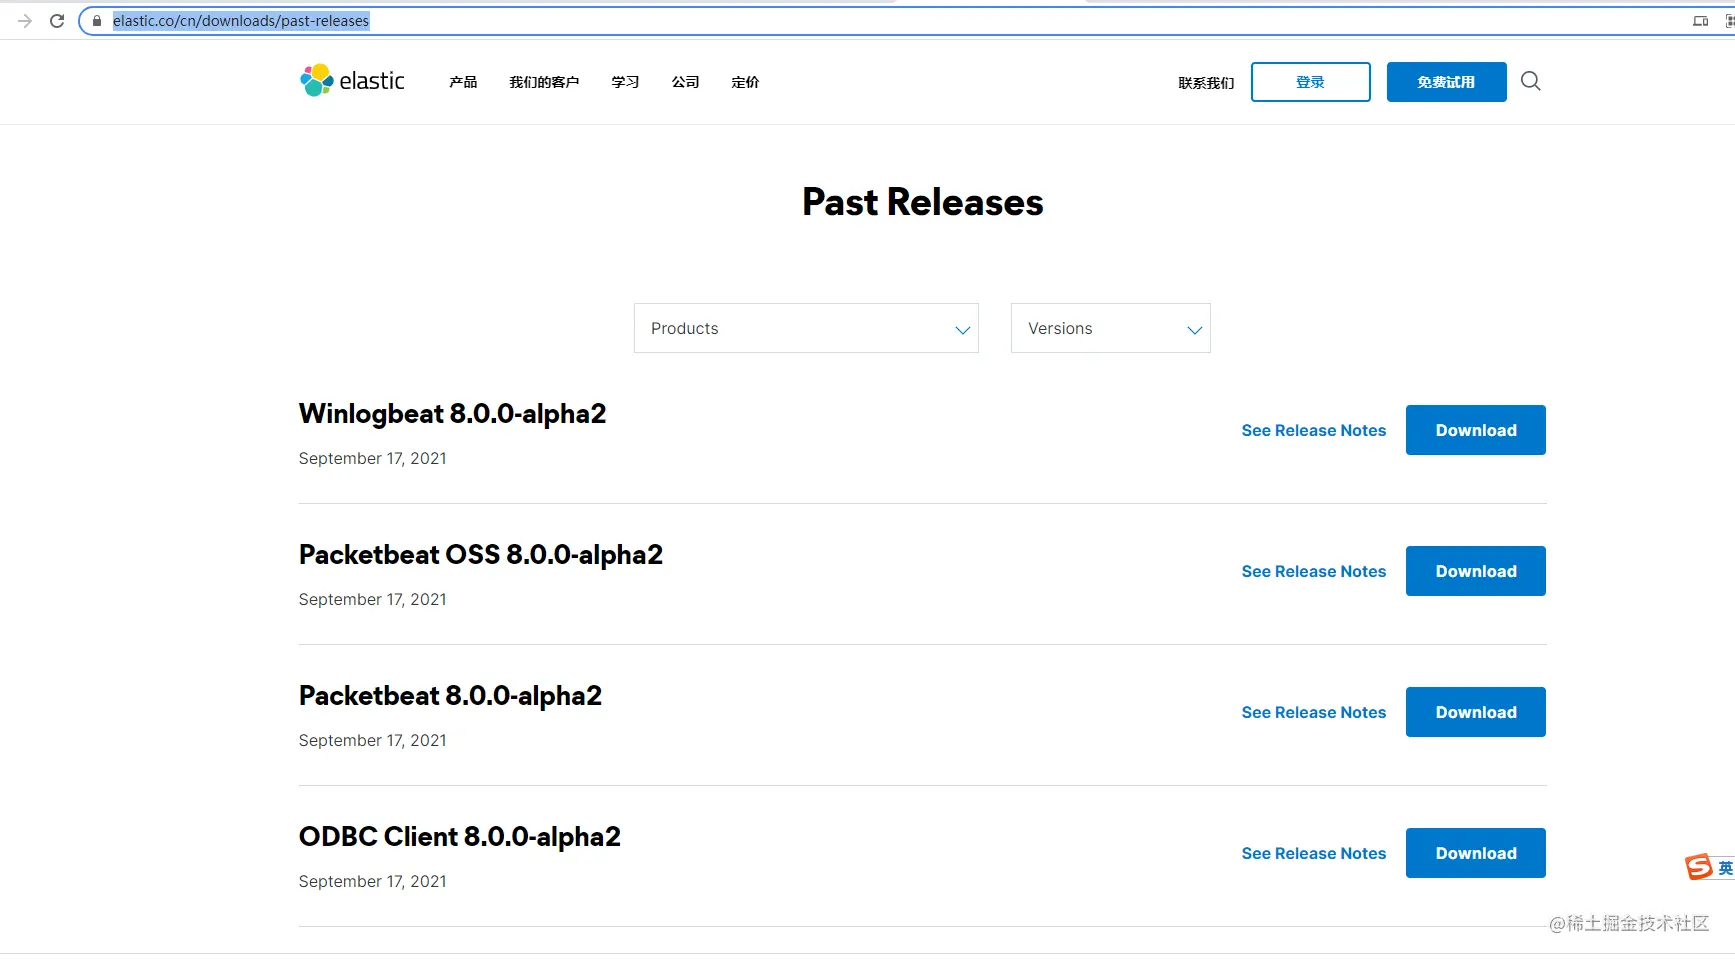
Task: Click the ODBC Client 8.0.0-alpha2 title
Action: tap(460, 837)
